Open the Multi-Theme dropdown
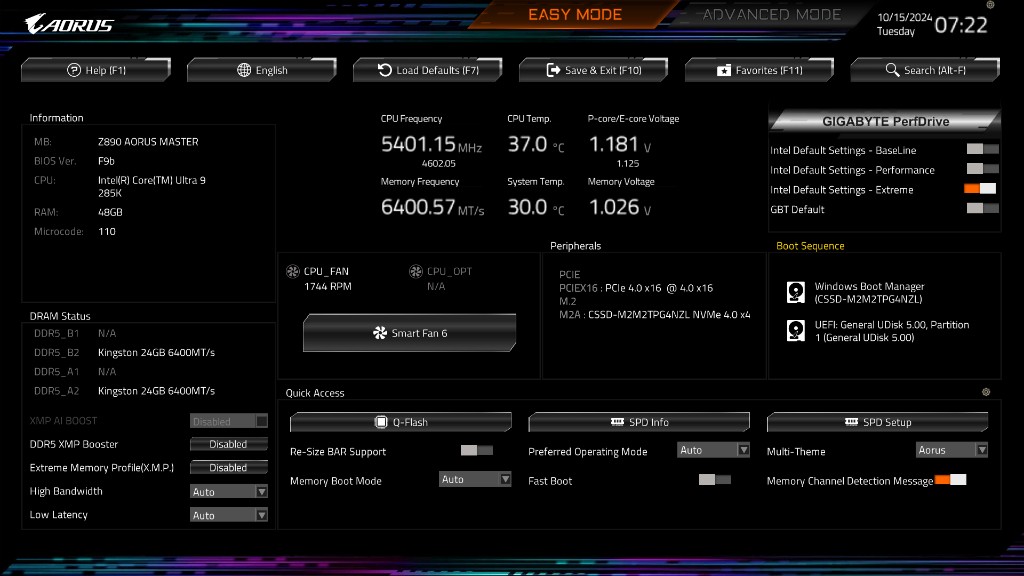The height and width of the screenshot is (576, 1024). (952, 450)
